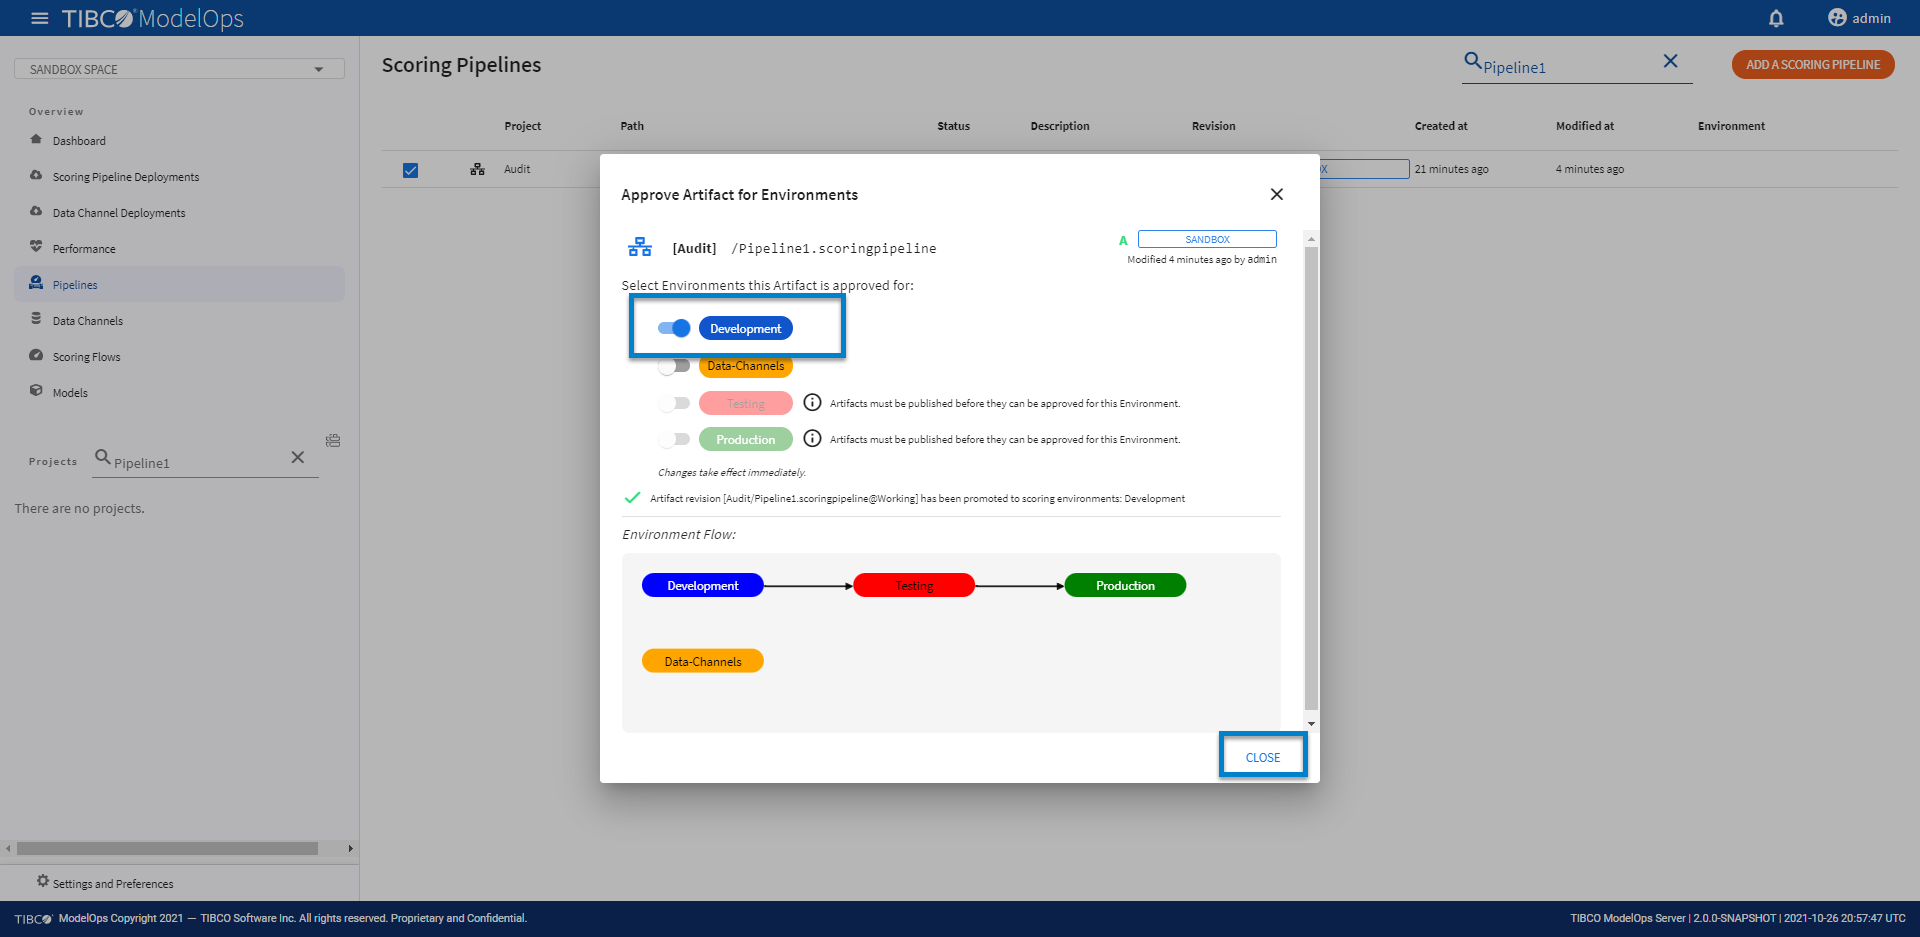Click the Projects search input field
1920x937 pixels.
[199, 463]
